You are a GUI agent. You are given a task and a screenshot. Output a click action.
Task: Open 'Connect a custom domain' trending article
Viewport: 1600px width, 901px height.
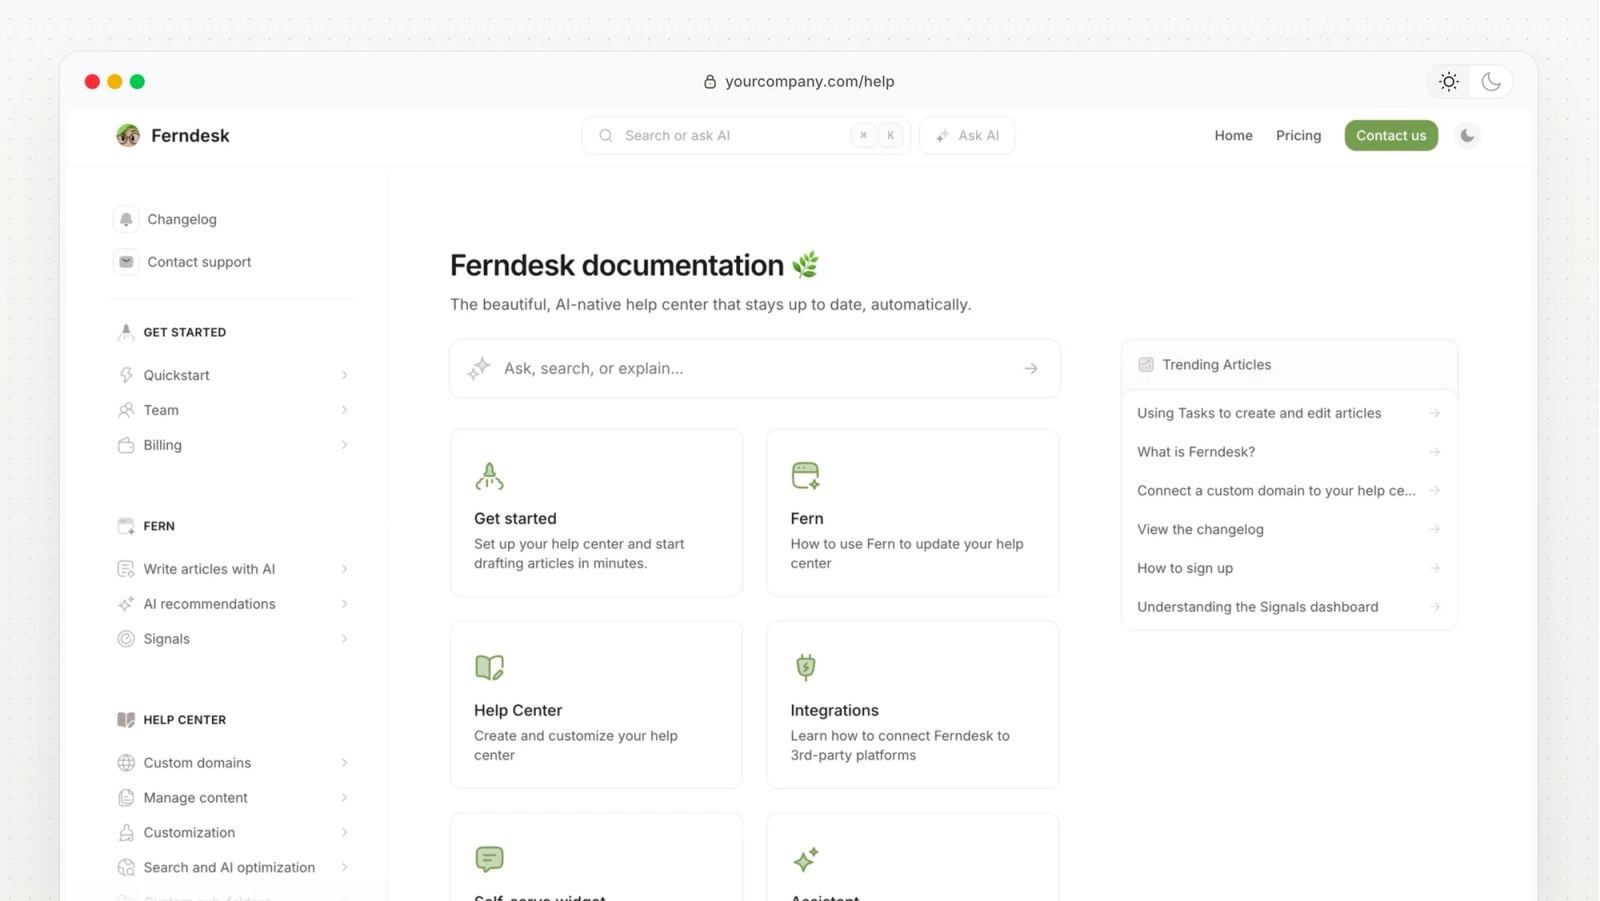(x=1289, y=491)
